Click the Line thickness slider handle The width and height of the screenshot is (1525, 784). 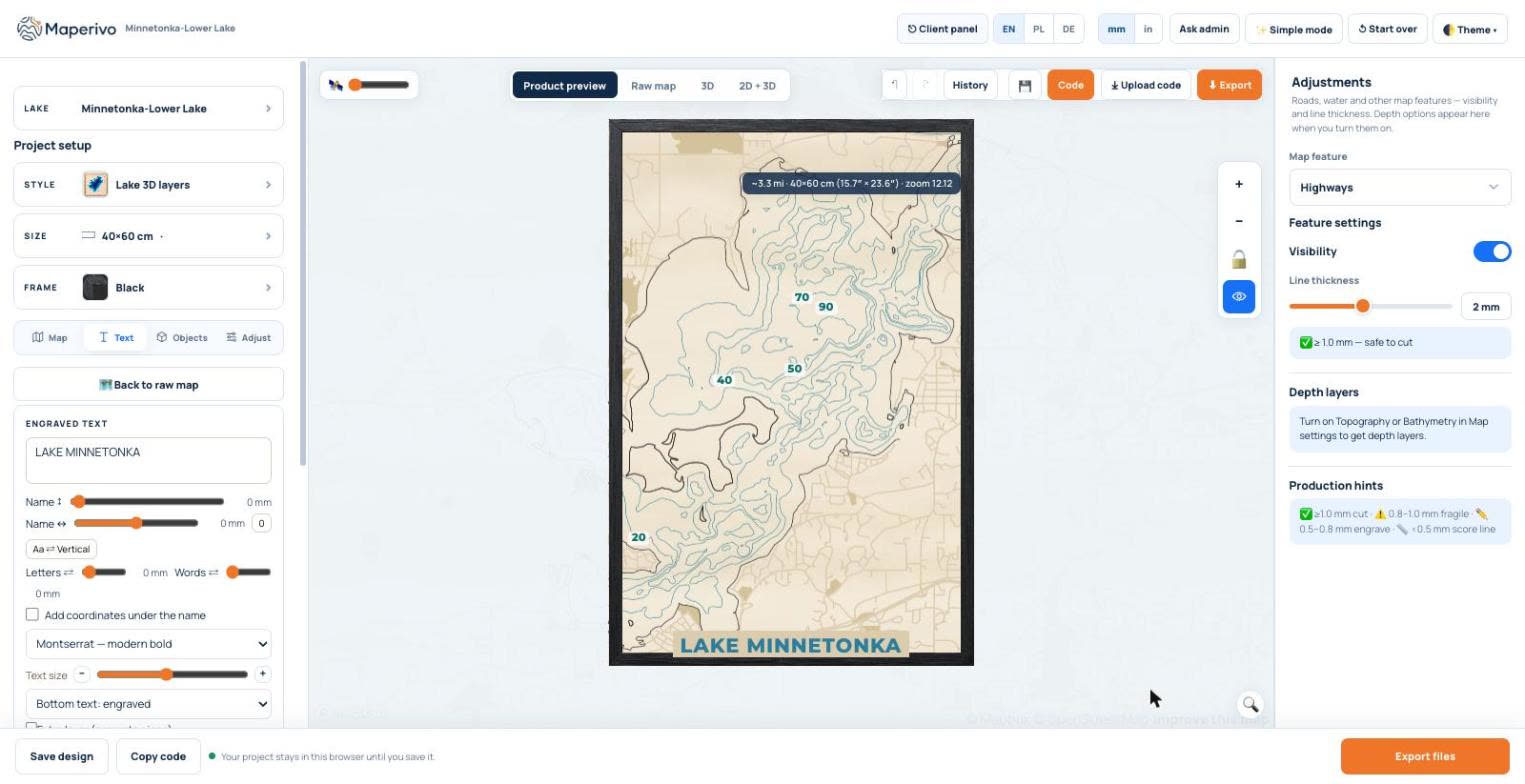pos(1362,306)
